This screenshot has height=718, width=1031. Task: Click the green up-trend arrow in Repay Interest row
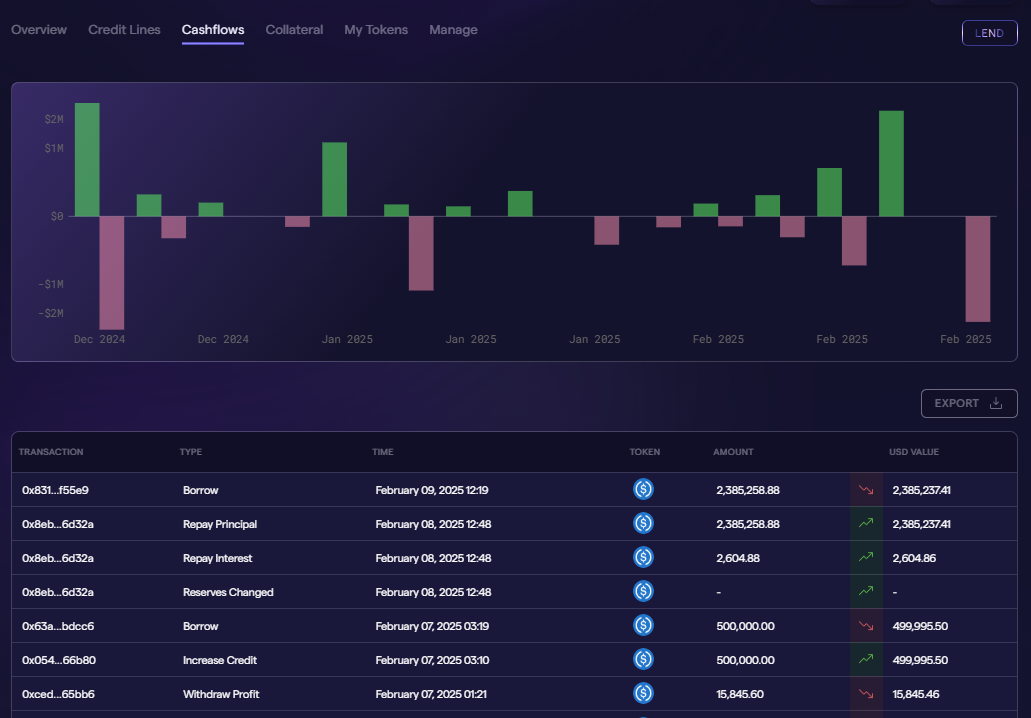pos(865,558)
